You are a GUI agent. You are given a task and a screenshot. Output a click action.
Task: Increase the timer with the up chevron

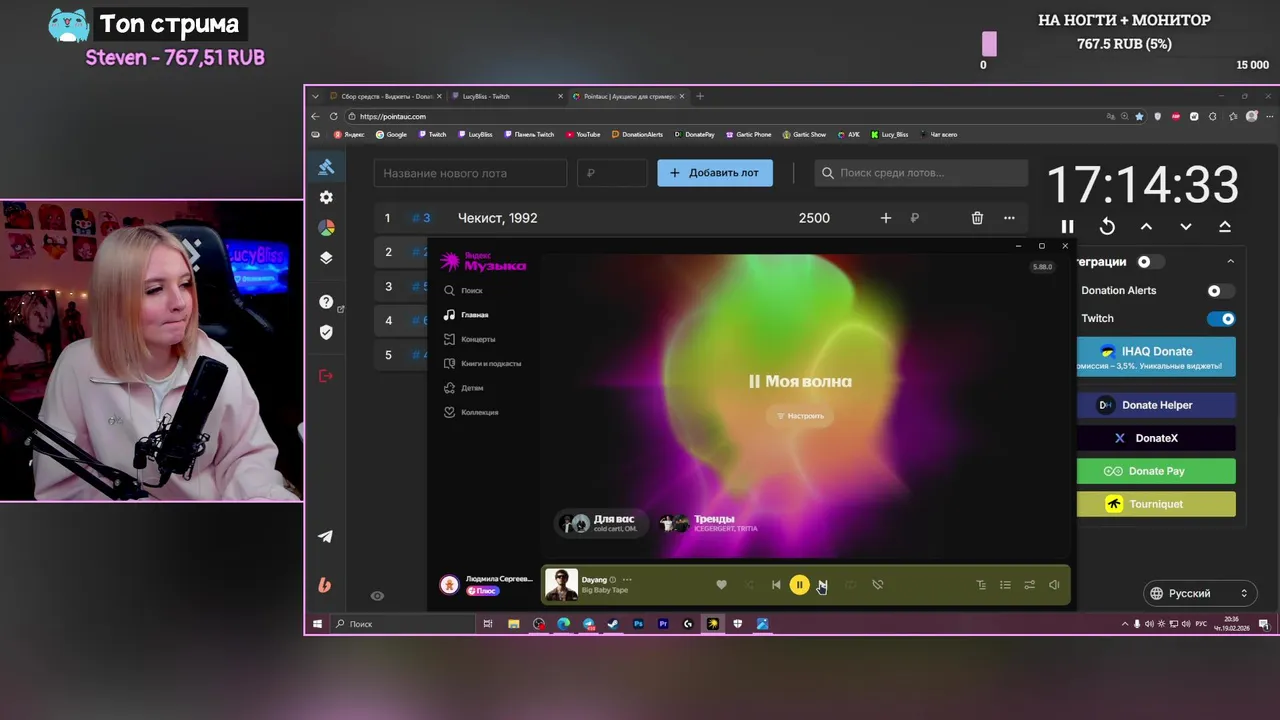click(x=1146, y=227)
